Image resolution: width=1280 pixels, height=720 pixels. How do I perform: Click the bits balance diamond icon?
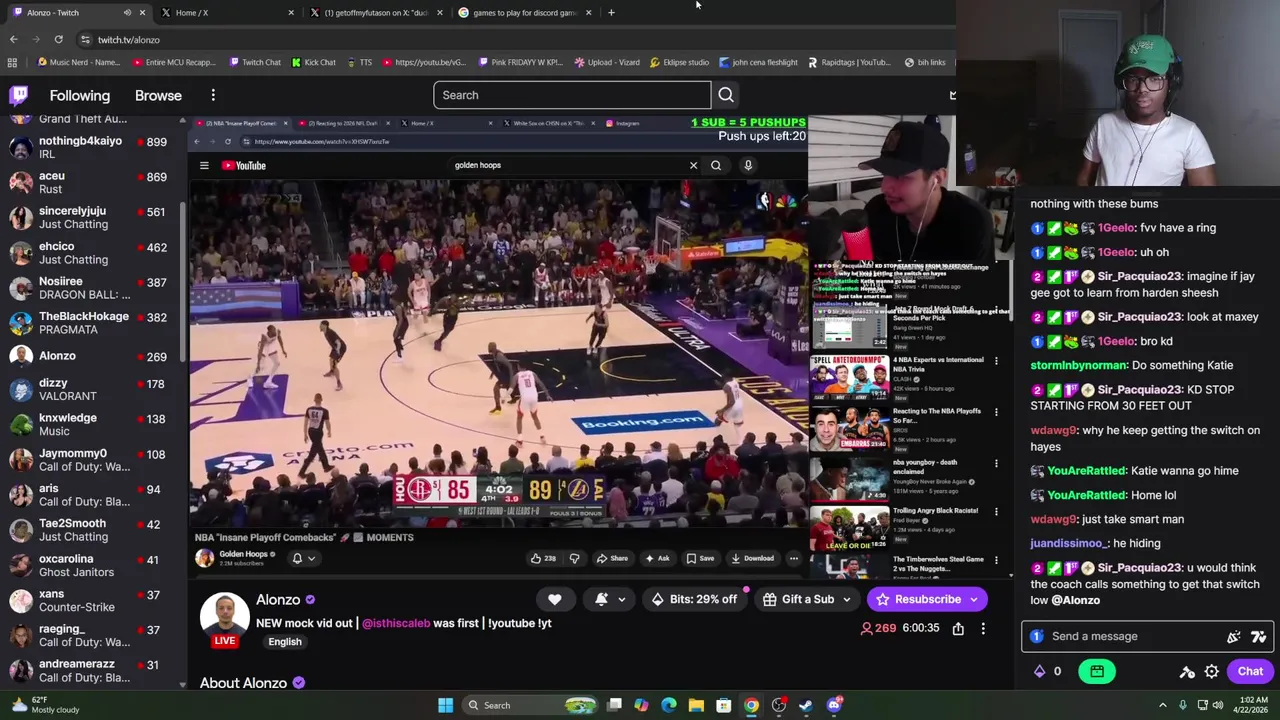[1039, 671]
